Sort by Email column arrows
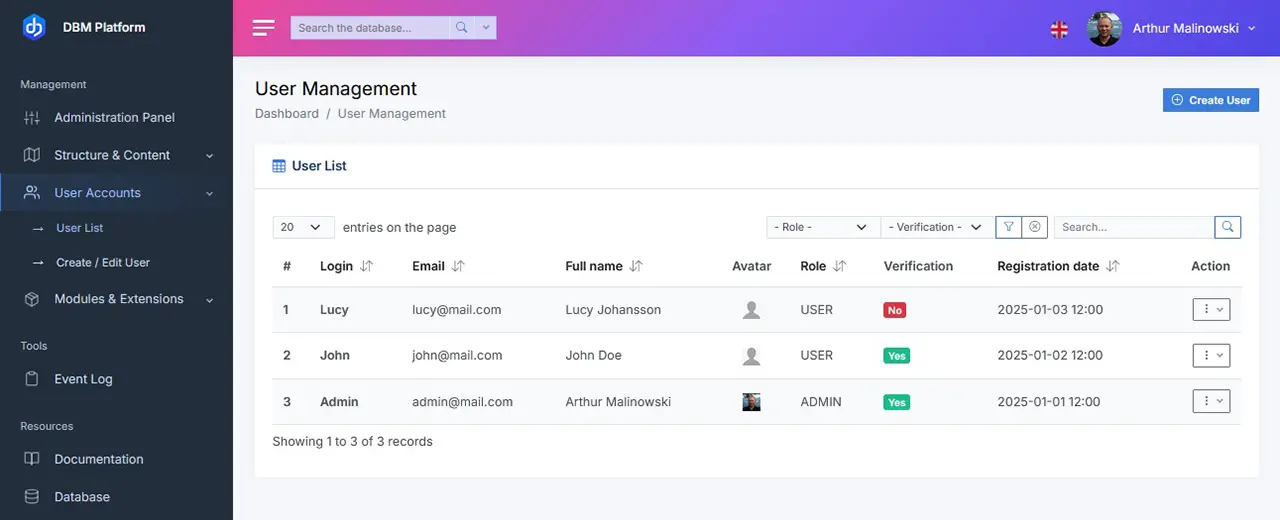This screenshot has height=520, width=1280. click(458, 267)
